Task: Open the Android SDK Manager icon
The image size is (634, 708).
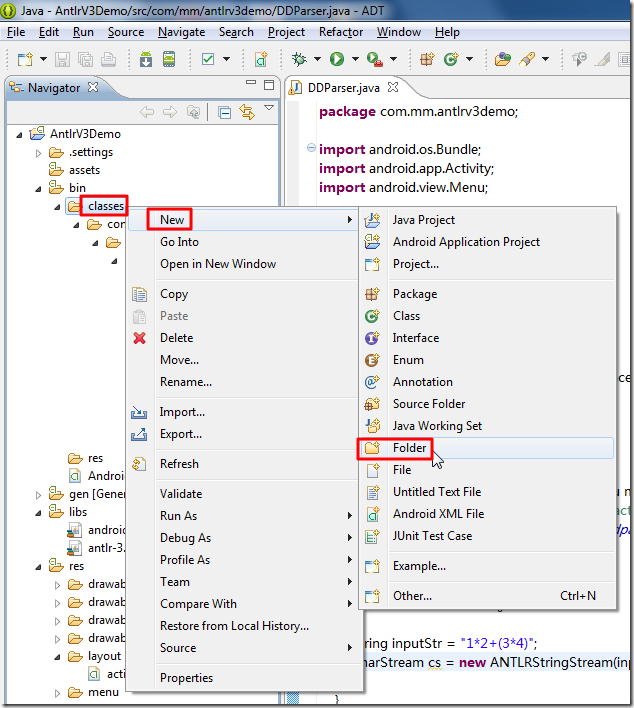Action: 146,59
